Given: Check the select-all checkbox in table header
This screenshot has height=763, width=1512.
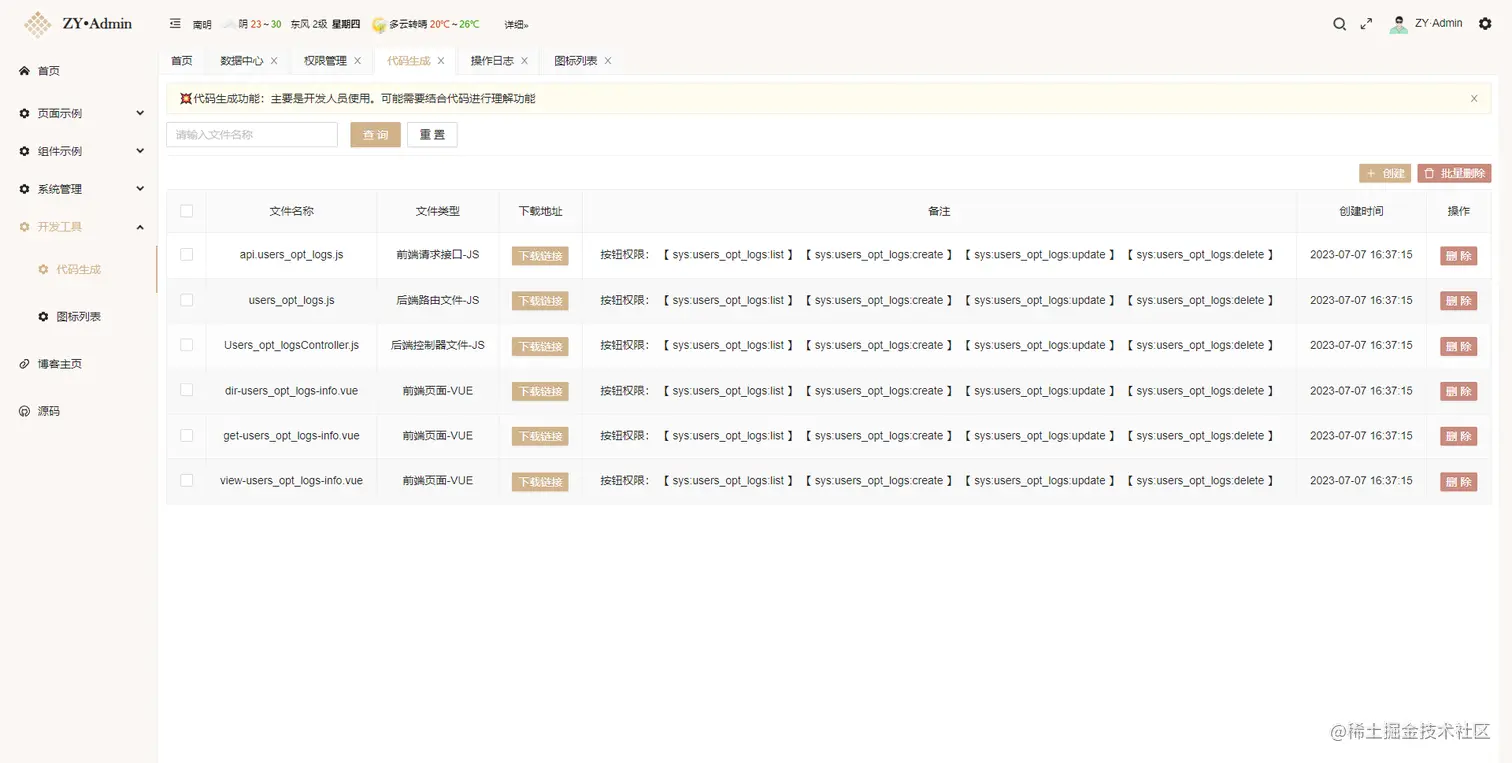Looking at the screenshot, I should click(x=186, y=211).
